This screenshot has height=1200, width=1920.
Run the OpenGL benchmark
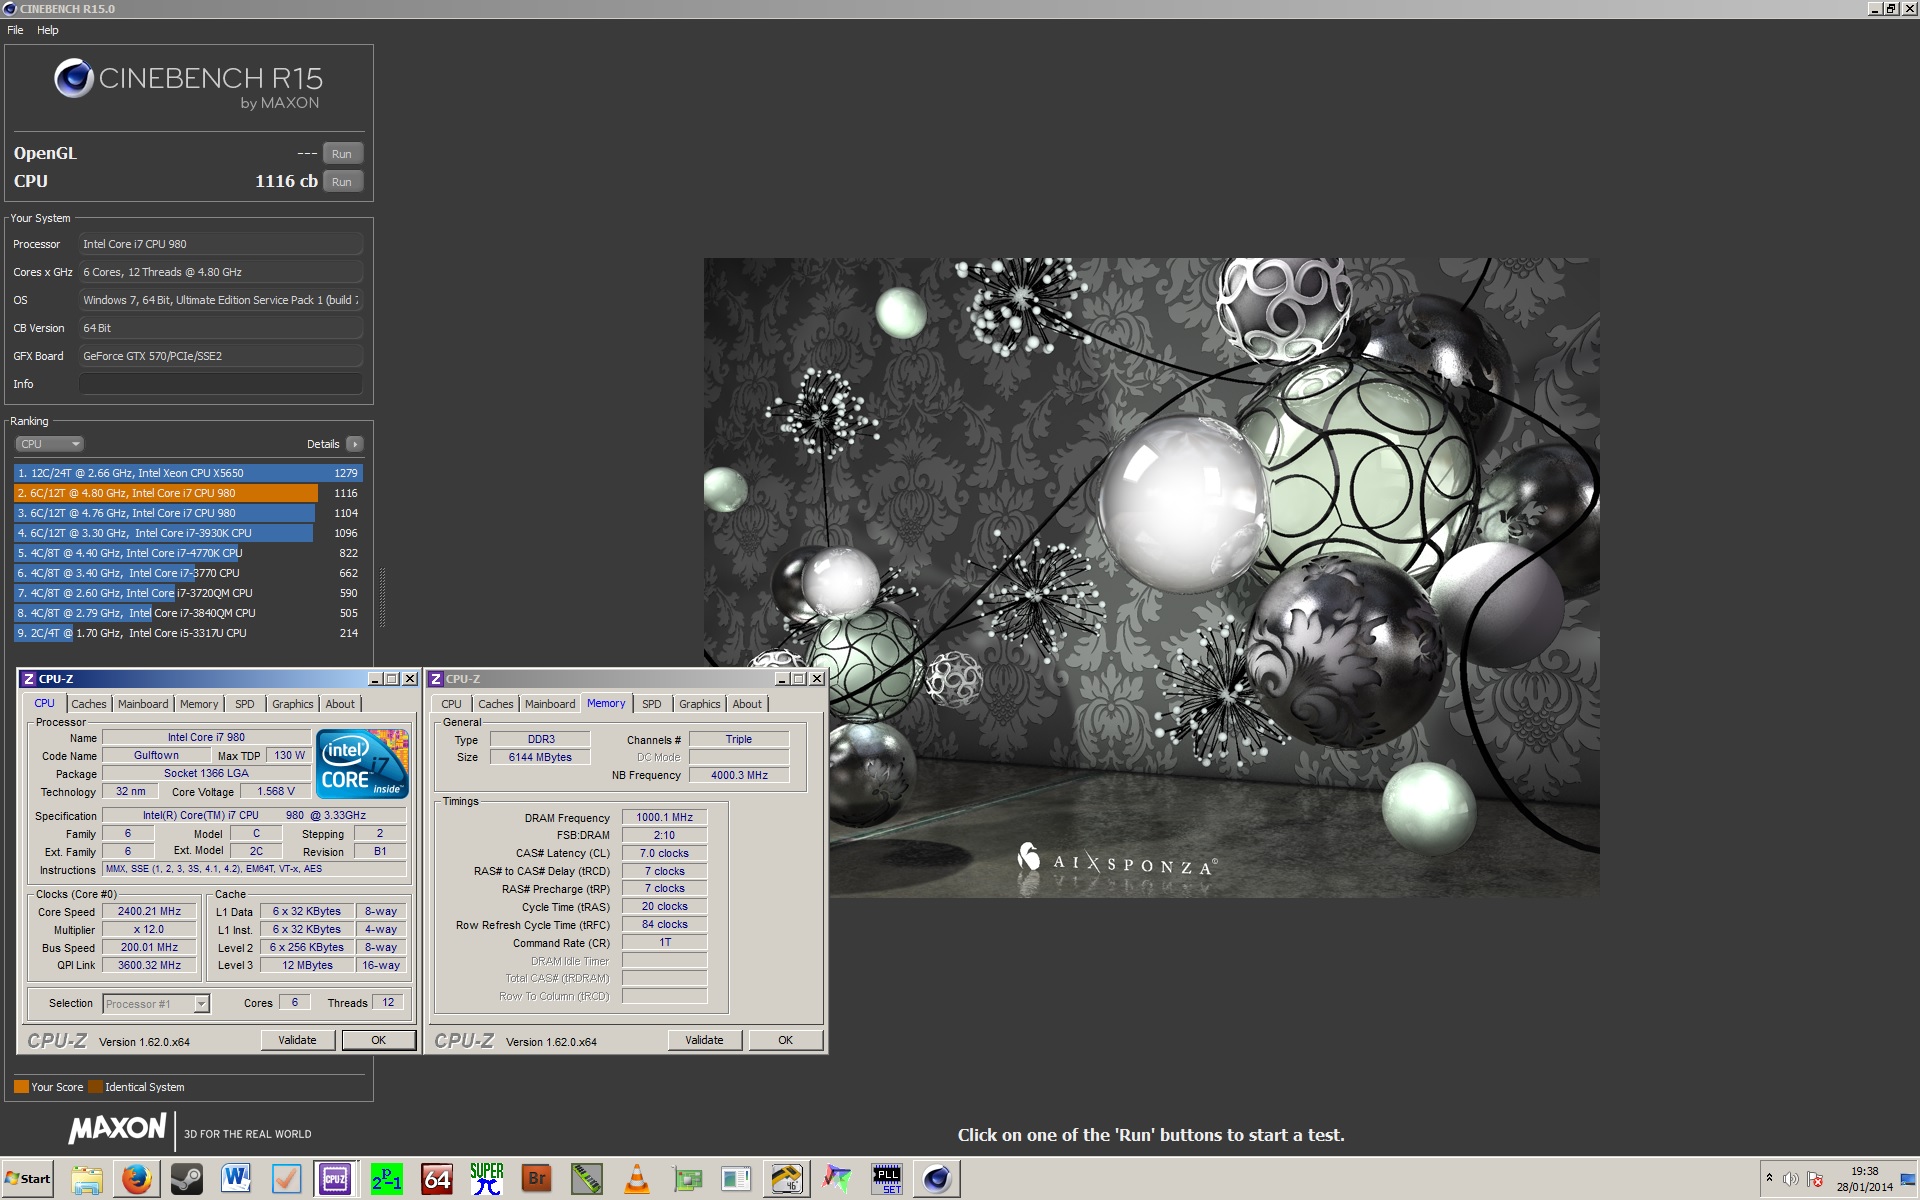(x=342, y=153)
